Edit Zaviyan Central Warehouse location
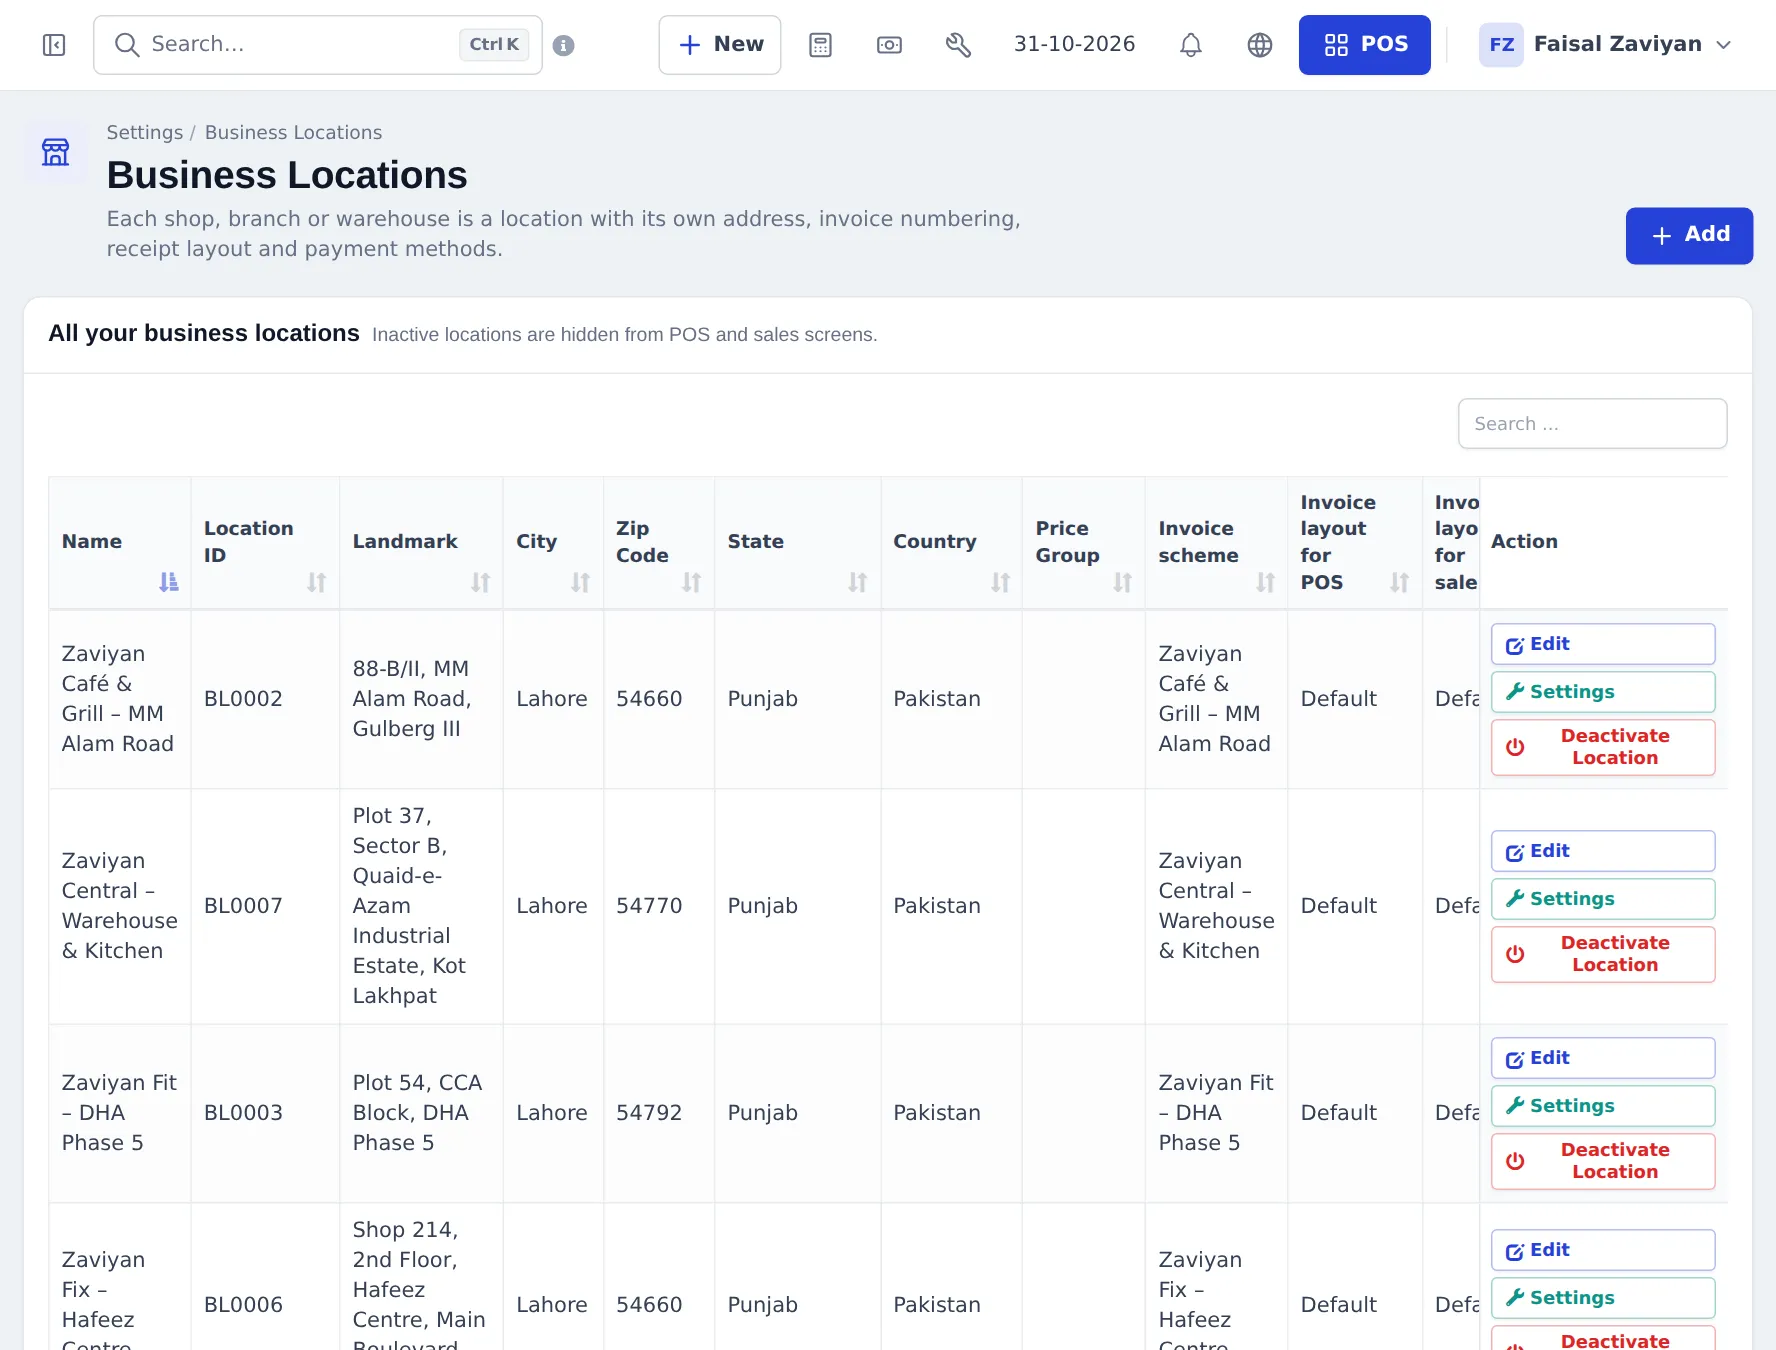 (1603, 851)
